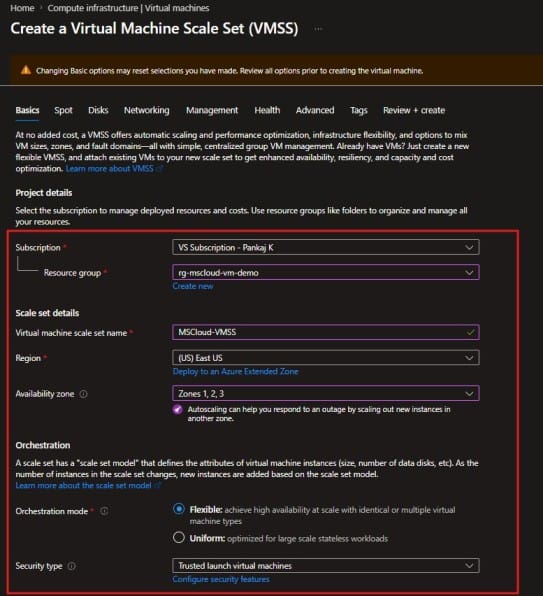Open the Security type dropdown
The image size is (543, 596).
[x=326, y=566]
